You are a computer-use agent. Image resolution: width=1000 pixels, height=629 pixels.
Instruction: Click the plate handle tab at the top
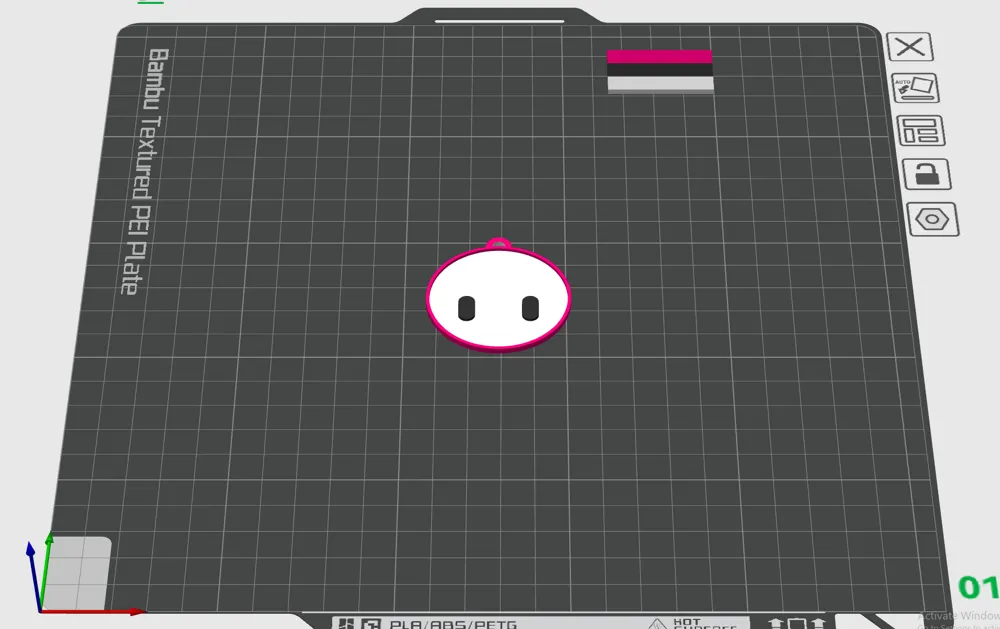pyautogui.click(x=499, y=17)
